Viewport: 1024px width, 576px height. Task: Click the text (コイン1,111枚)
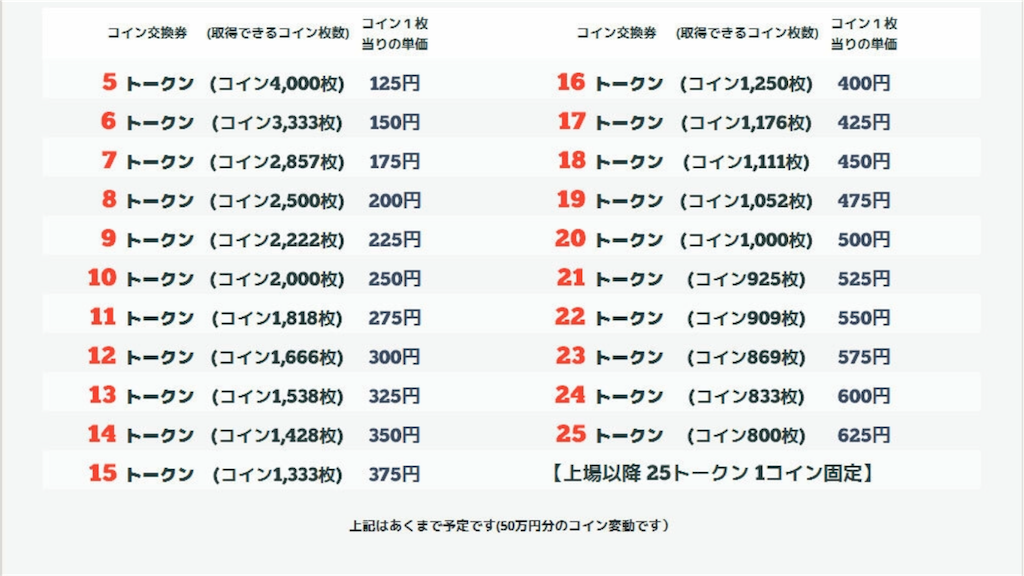click(x=746, y=162)
